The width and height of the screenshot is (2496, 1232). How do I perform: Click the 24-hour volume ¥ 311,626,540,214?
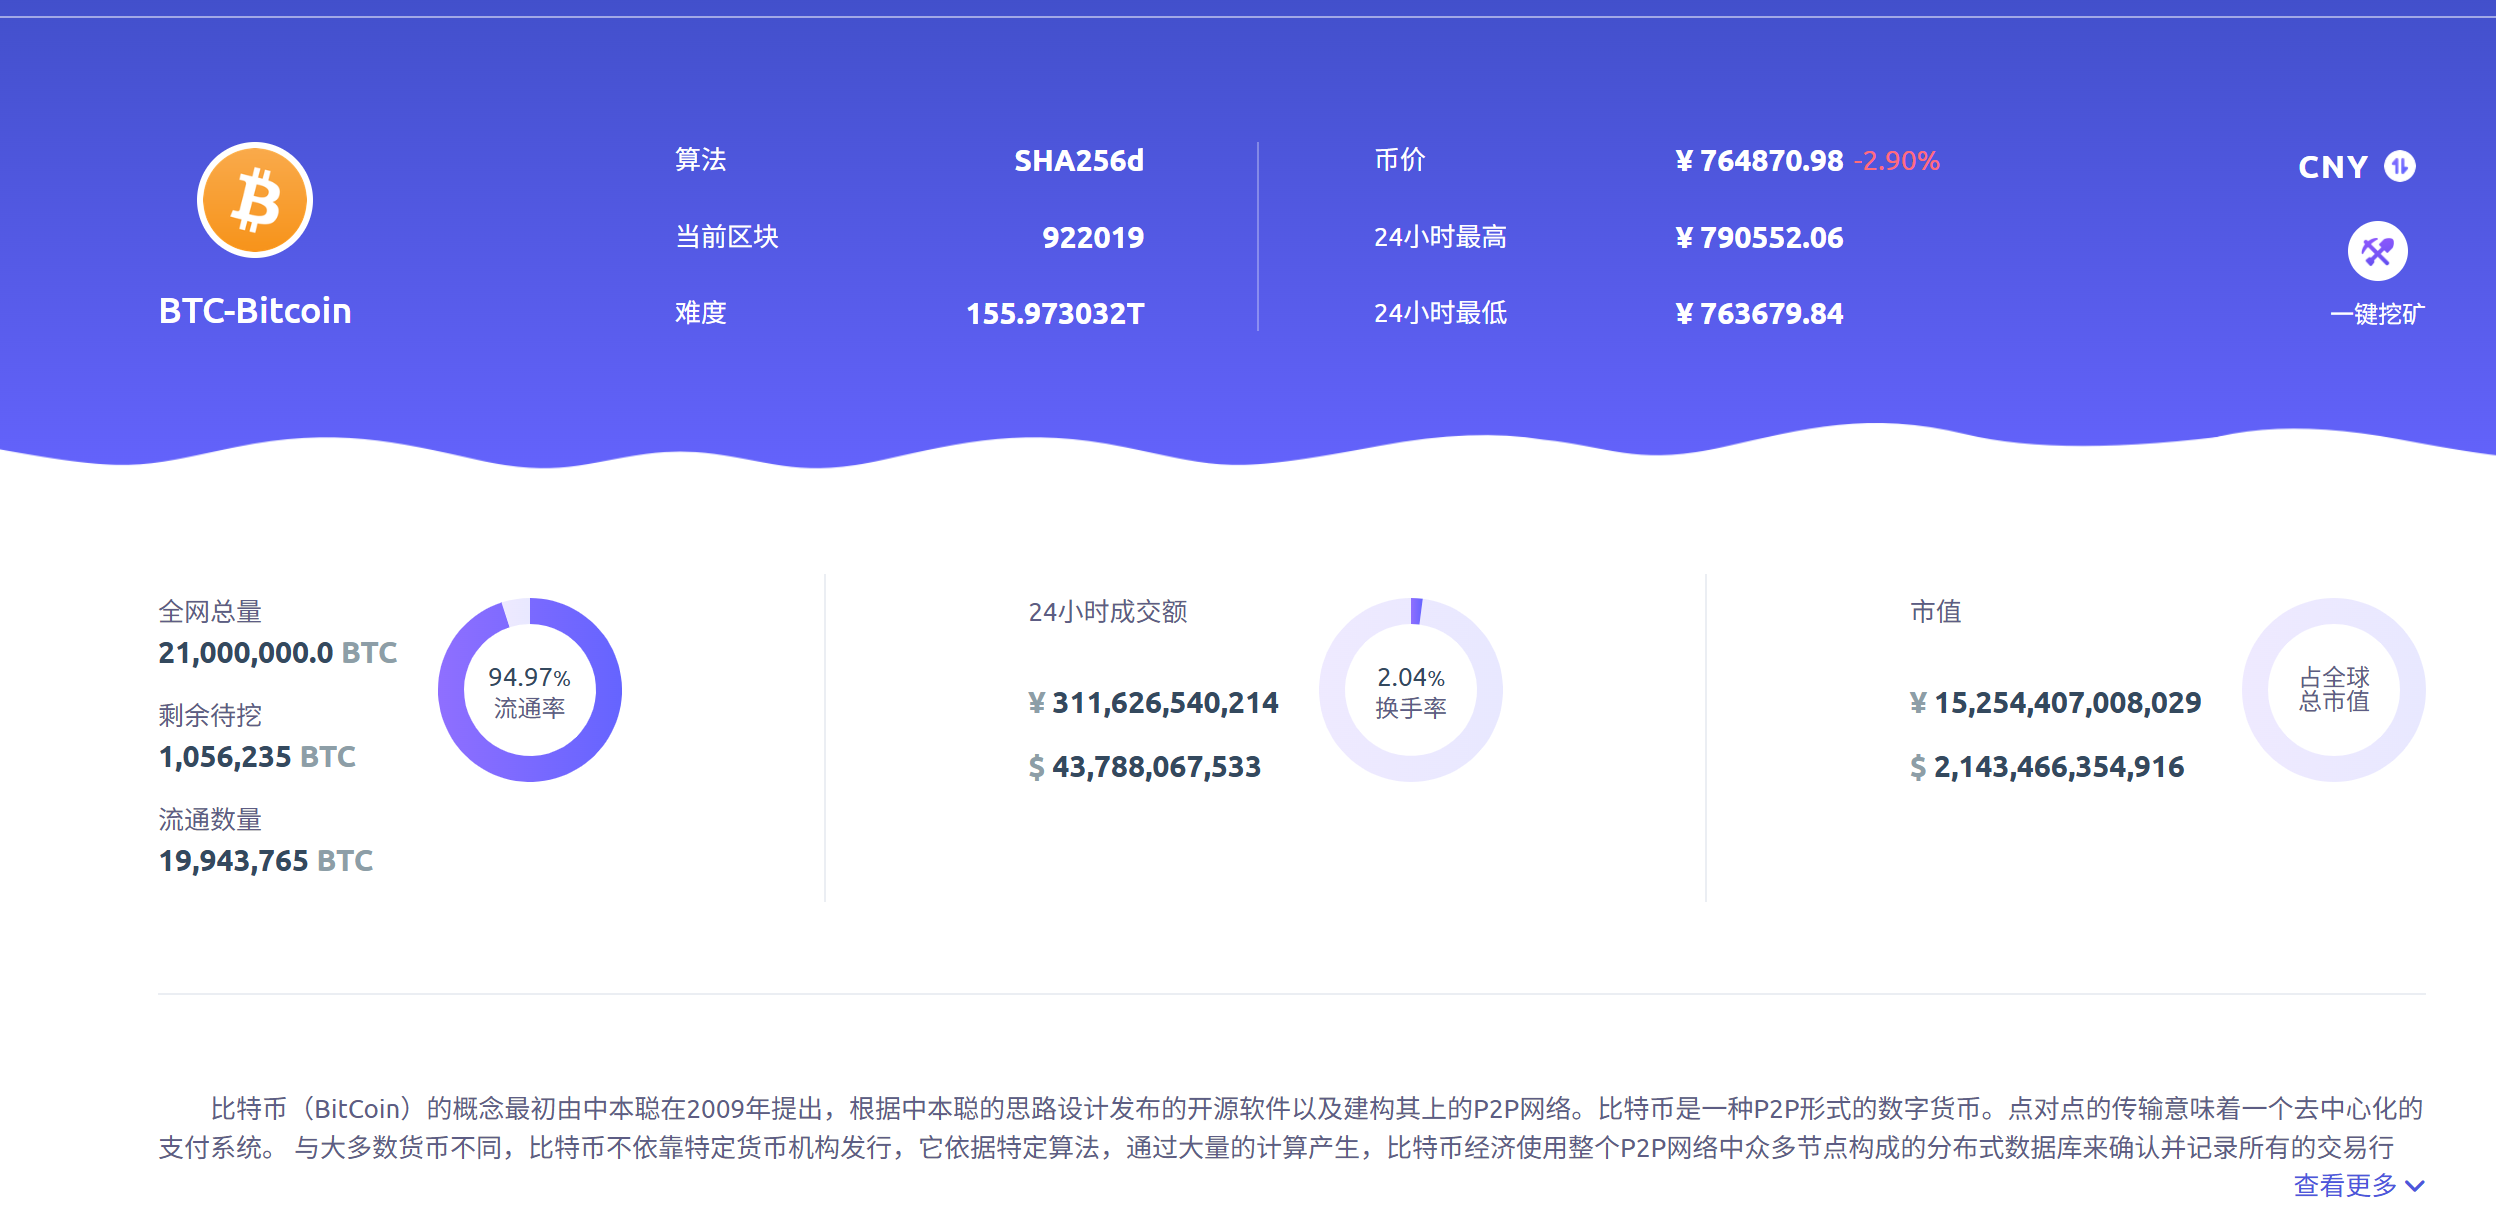coord(1153,703)
